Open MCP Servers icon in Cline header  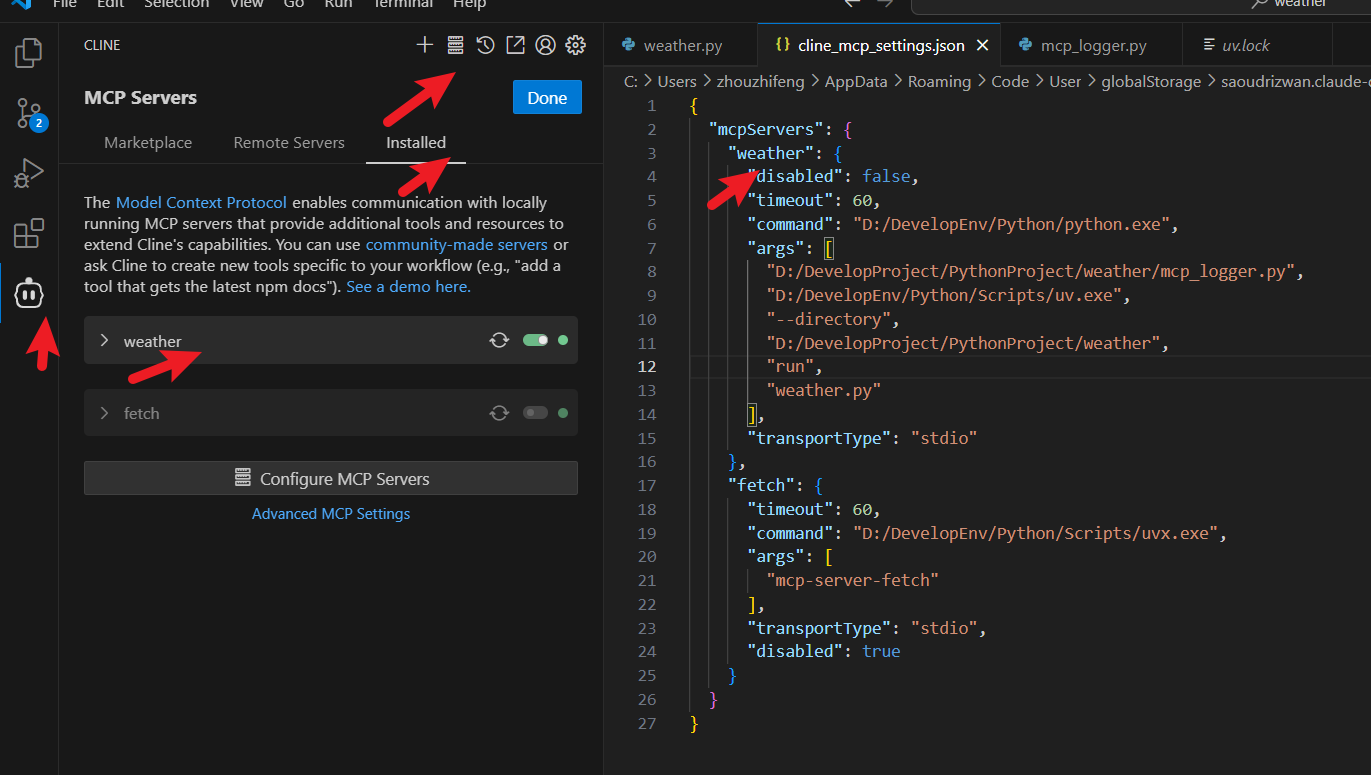tap(455, 45)
